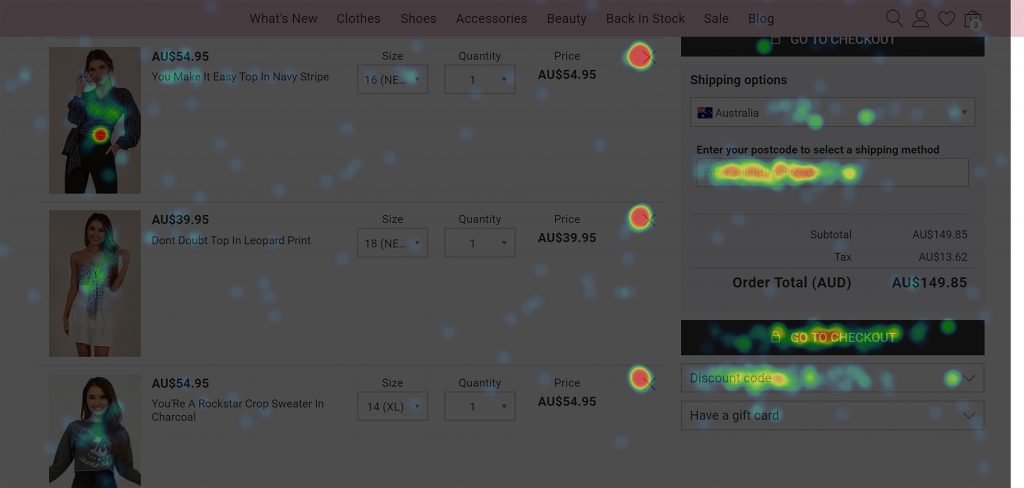This screenshot has height=488, width=1024.
Task: Select the Shipping options heading
Action: (x=739, y=80)
